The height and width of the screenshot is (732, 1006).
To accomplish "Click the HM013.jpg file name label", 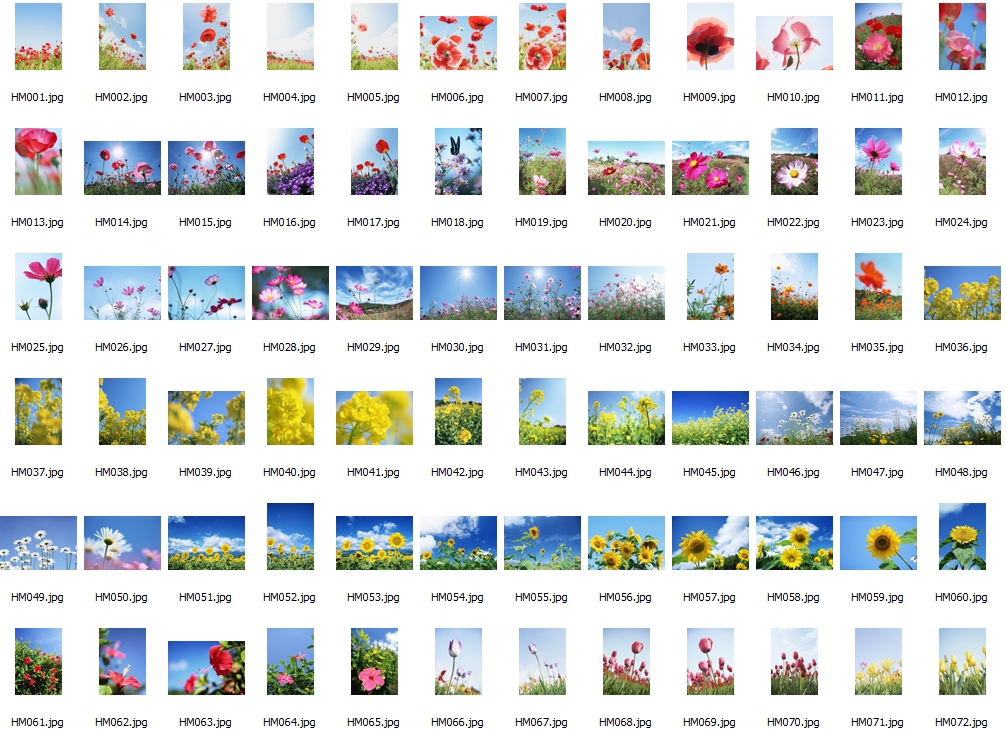I will click(37, 222).
